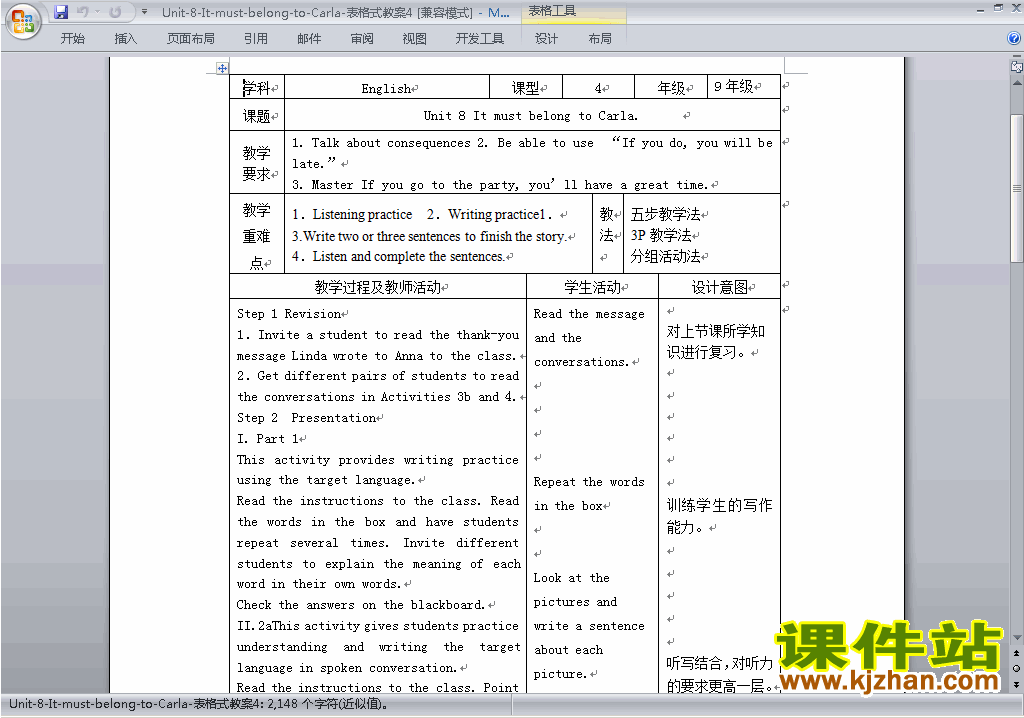1024x718 pixels.
Task: Click 'Unit 8 It must belong to Carla.' text
Action: click(530, 116)
